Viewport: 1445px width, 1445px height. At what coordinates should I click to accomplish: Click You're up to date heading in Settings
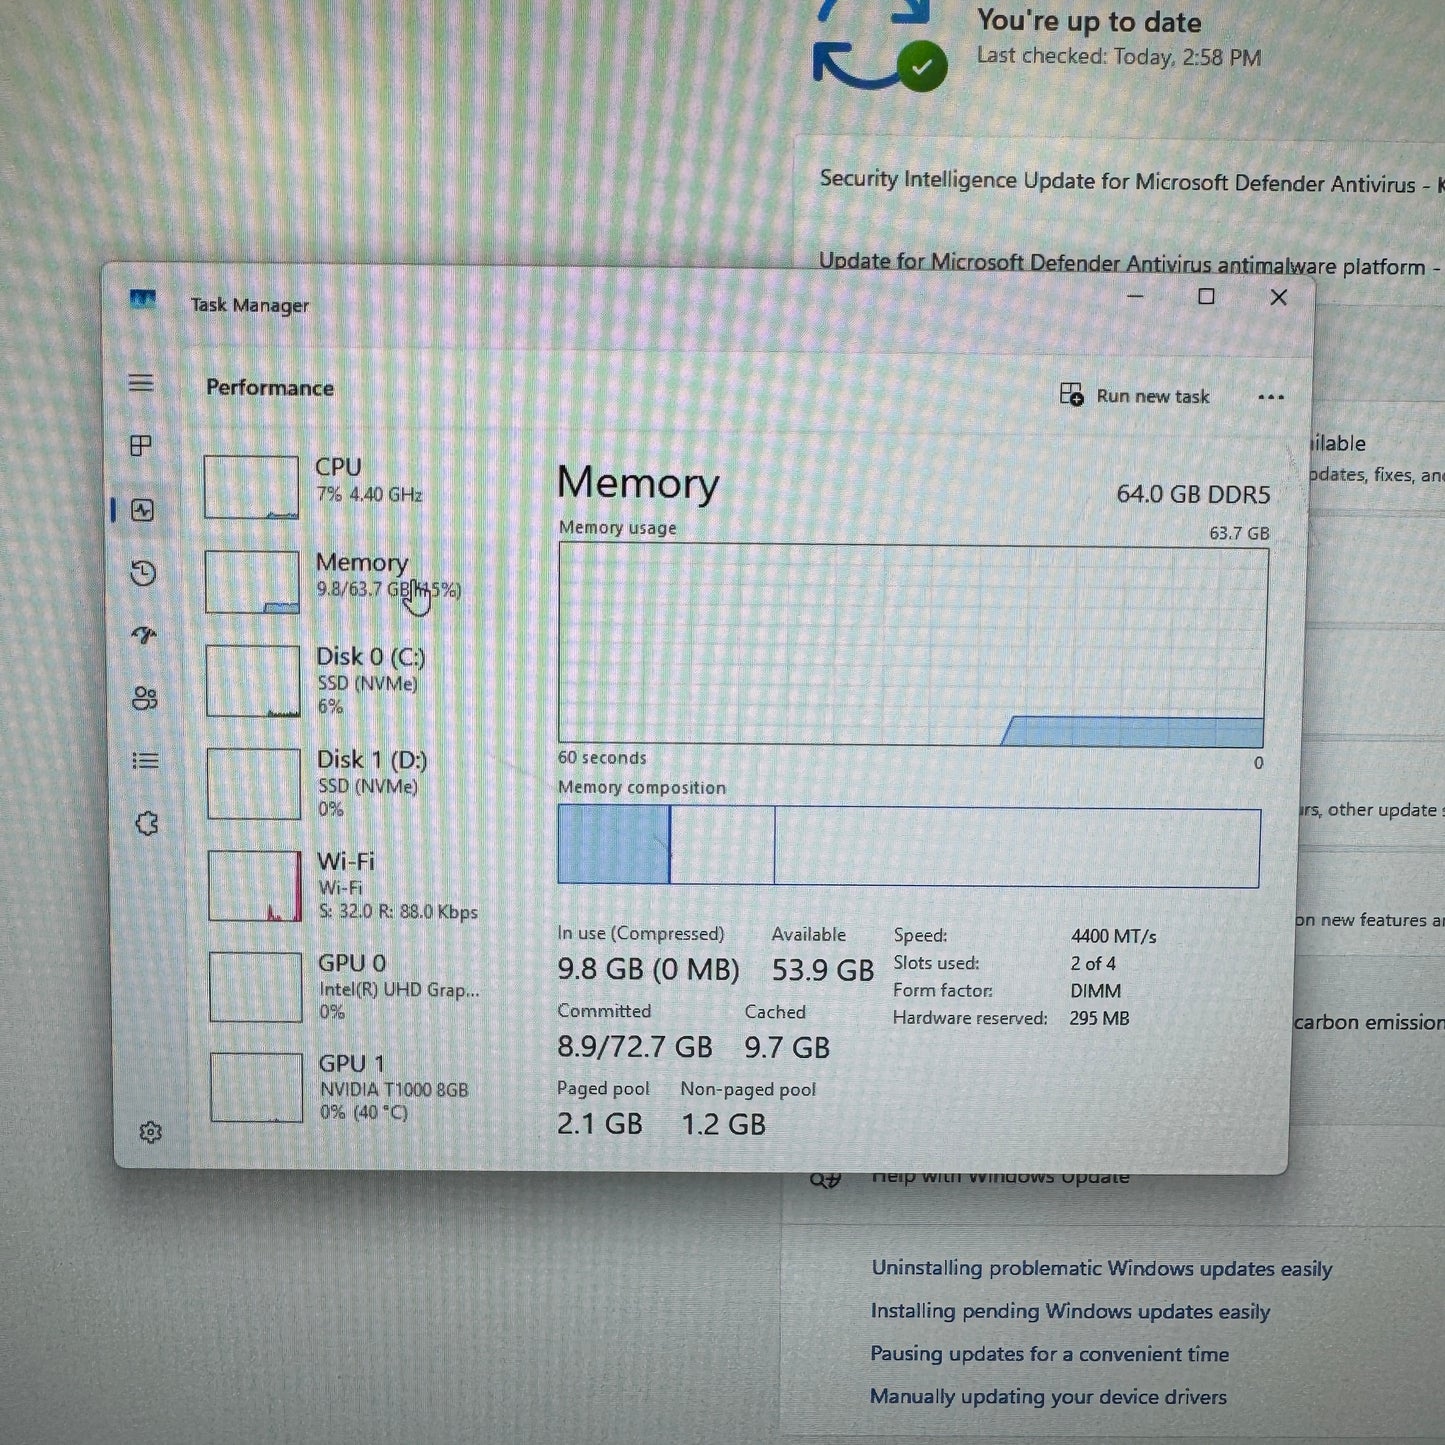[1089, 21]
